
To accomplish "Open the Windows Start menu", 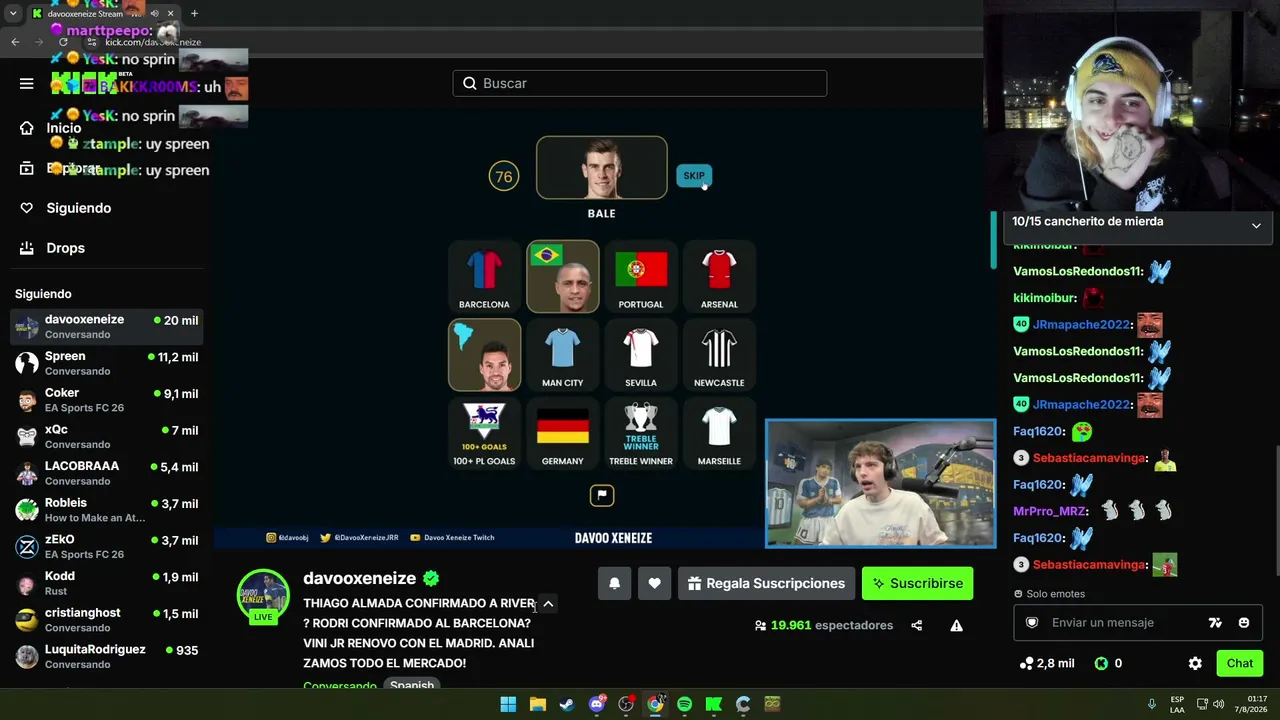I will click(x=508, y=704).
